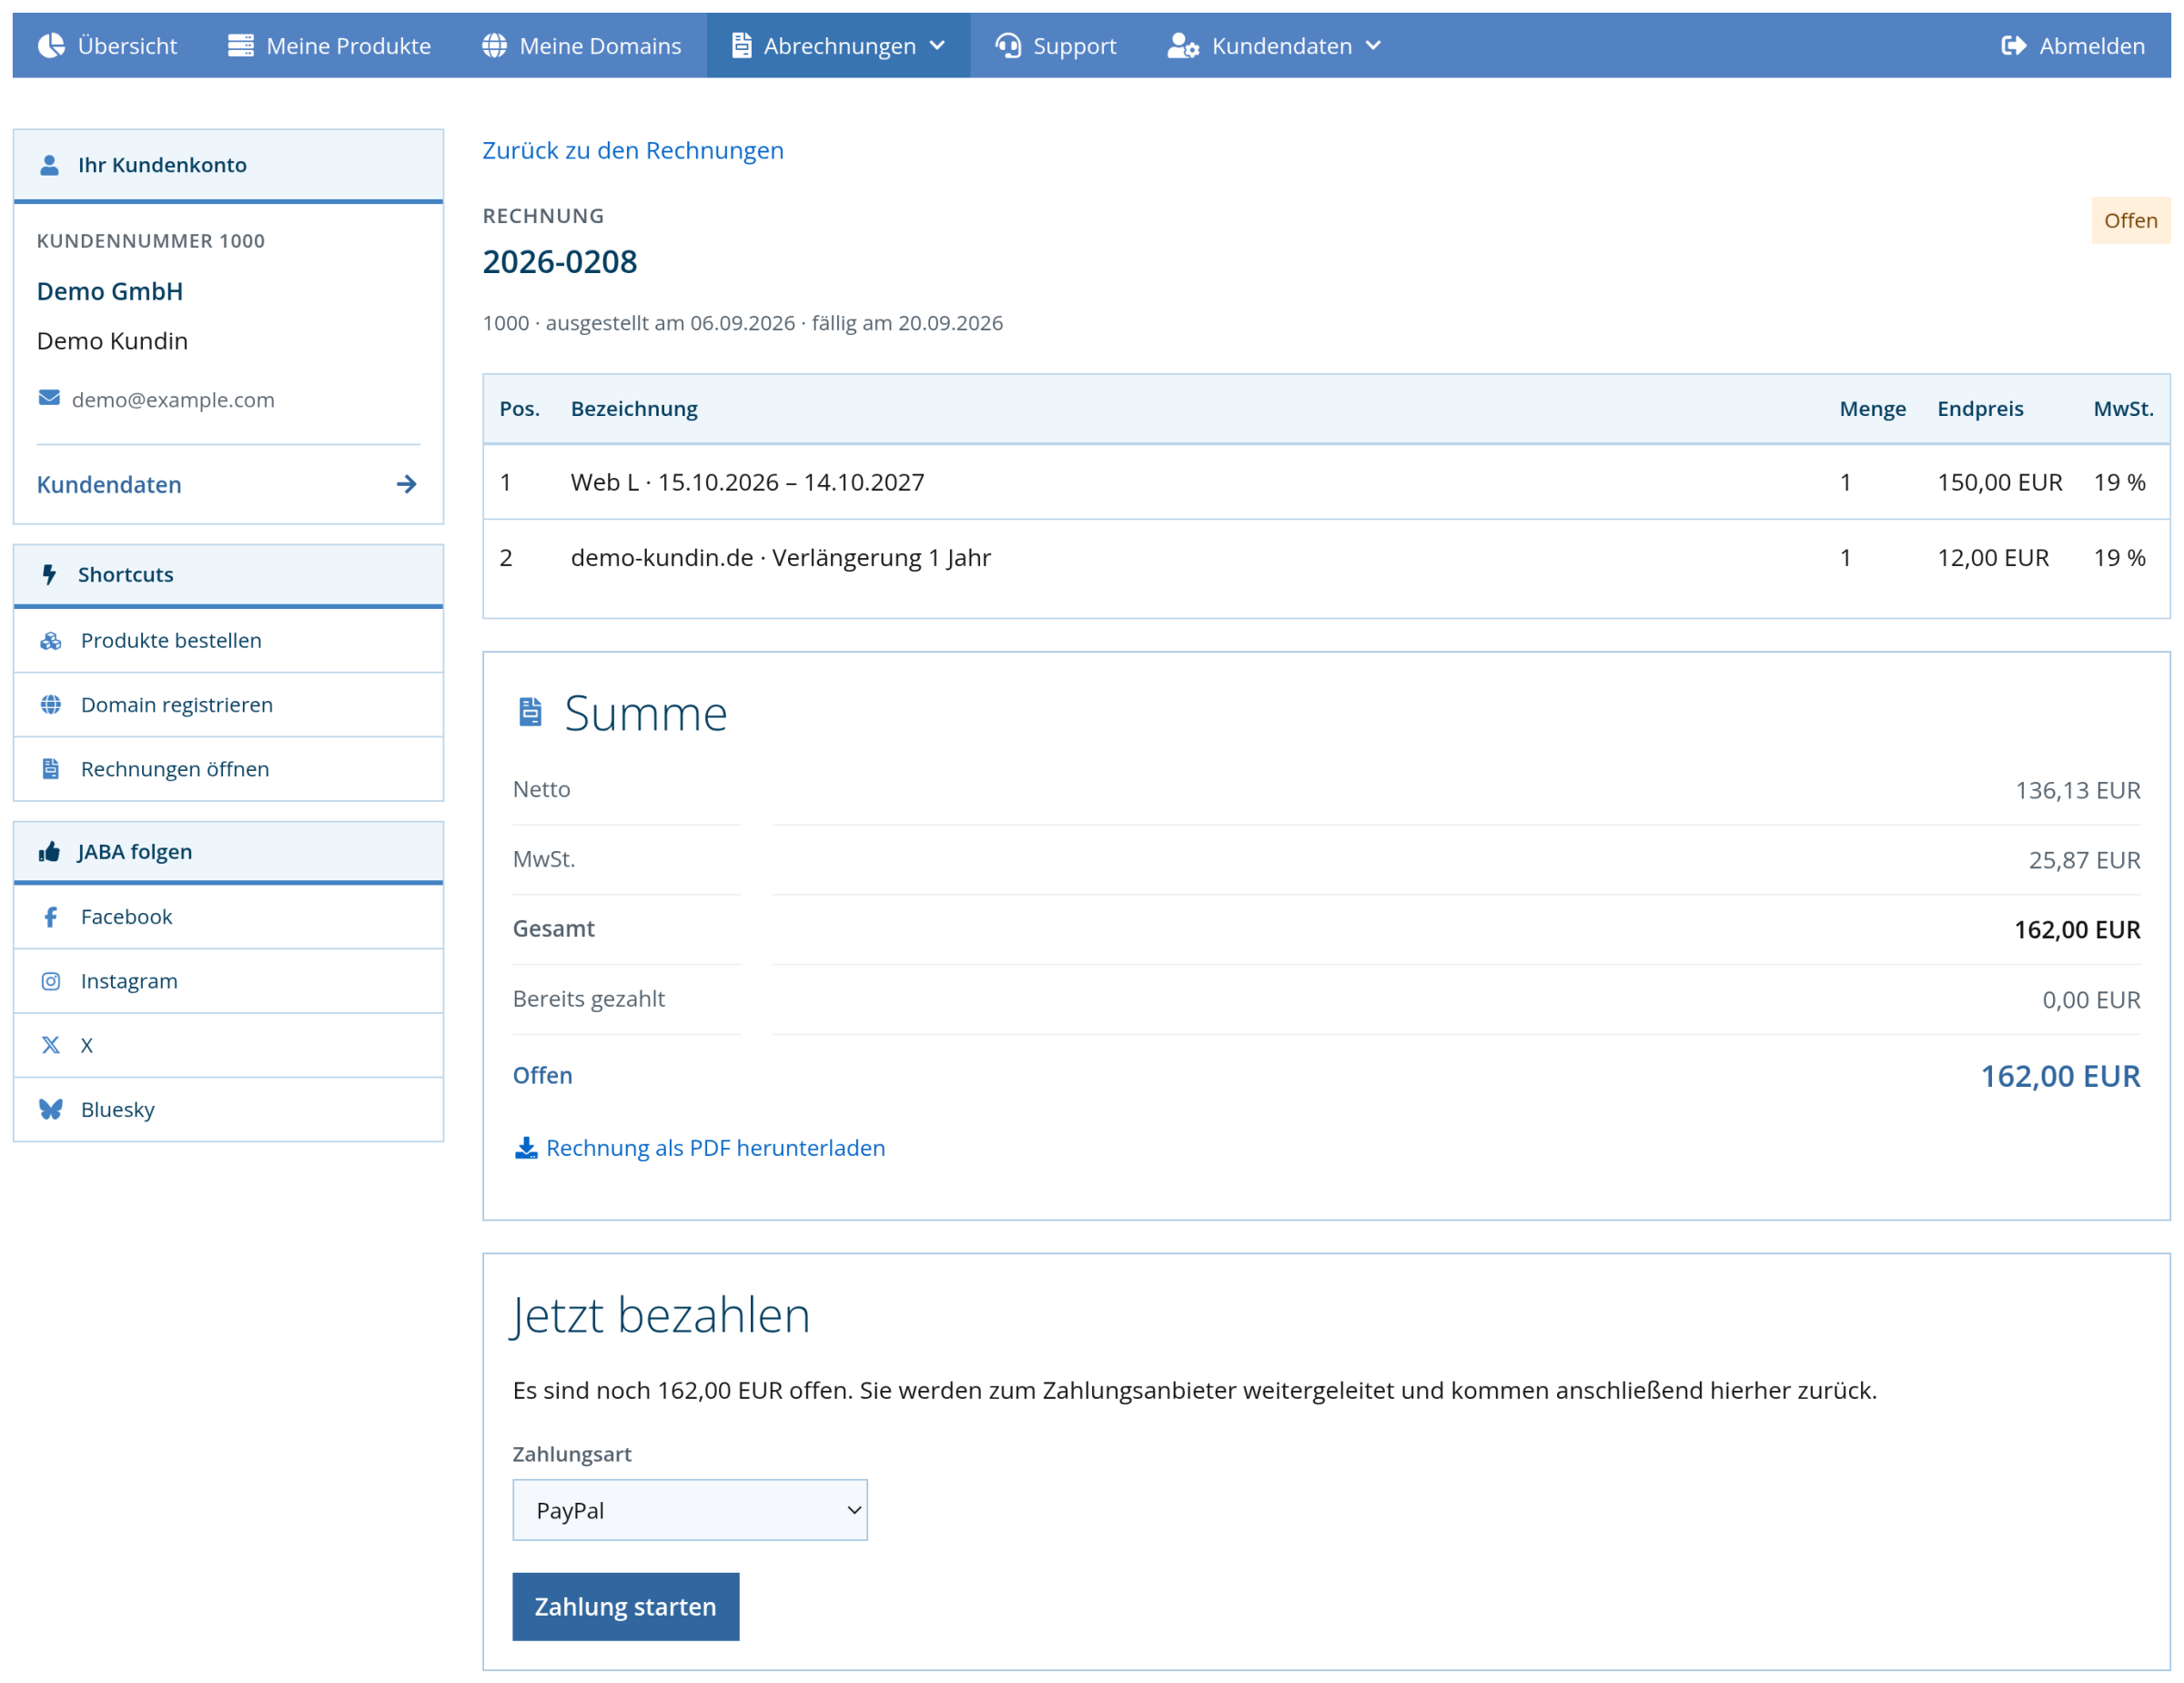Click the Übersicht pie chart icon
Image resolution: width=2184 pixels, height=1683 pixels.
click(x=51, y=45)
